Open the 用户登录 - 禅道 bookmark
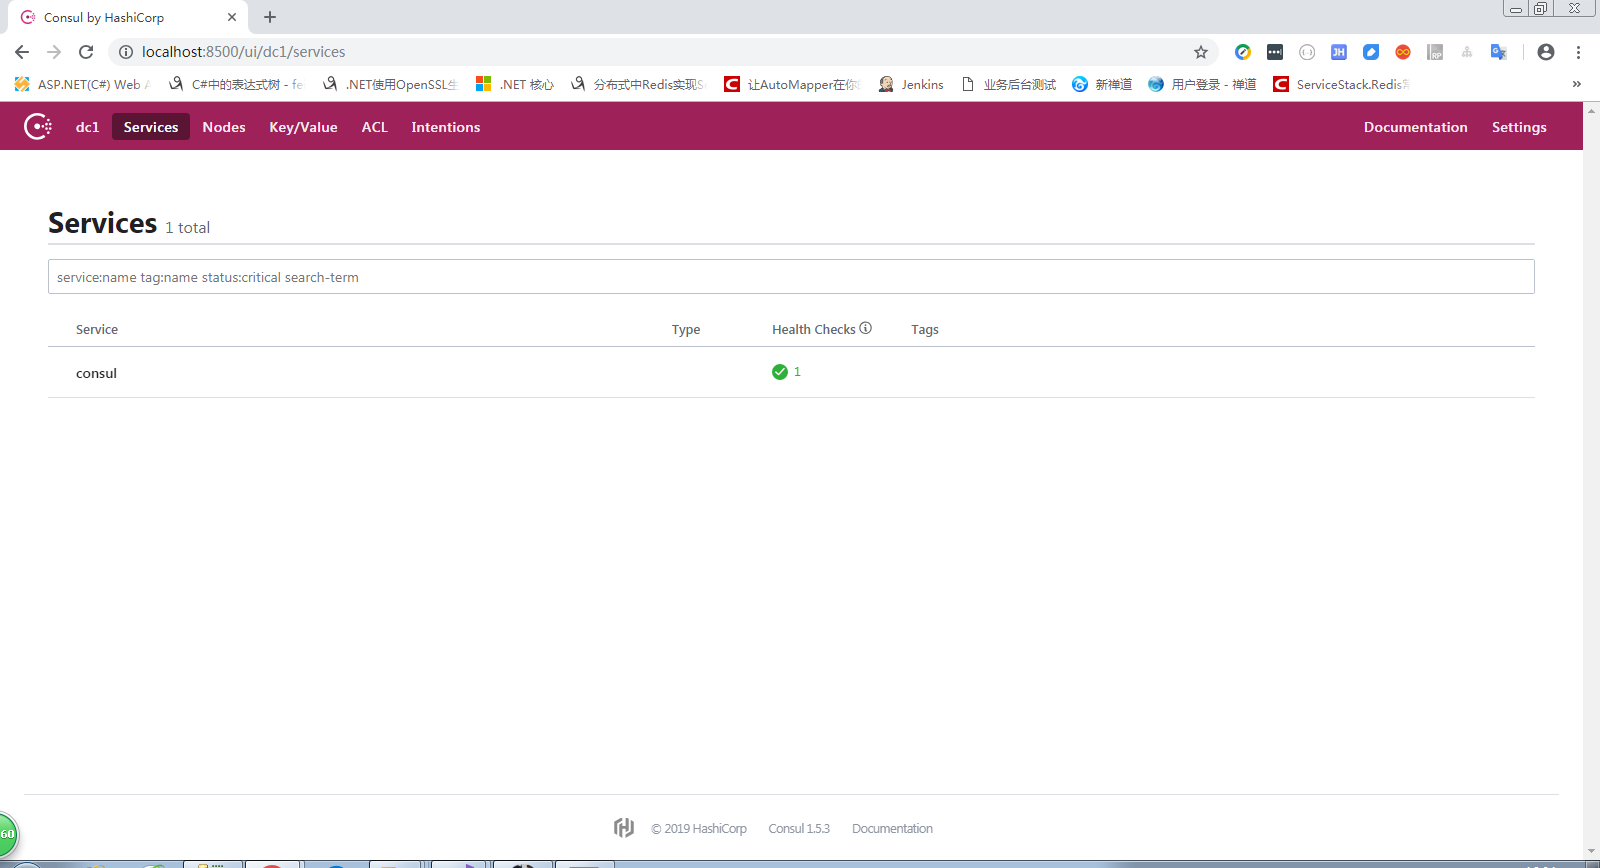1600x868 pixels. click(1202, 84)
